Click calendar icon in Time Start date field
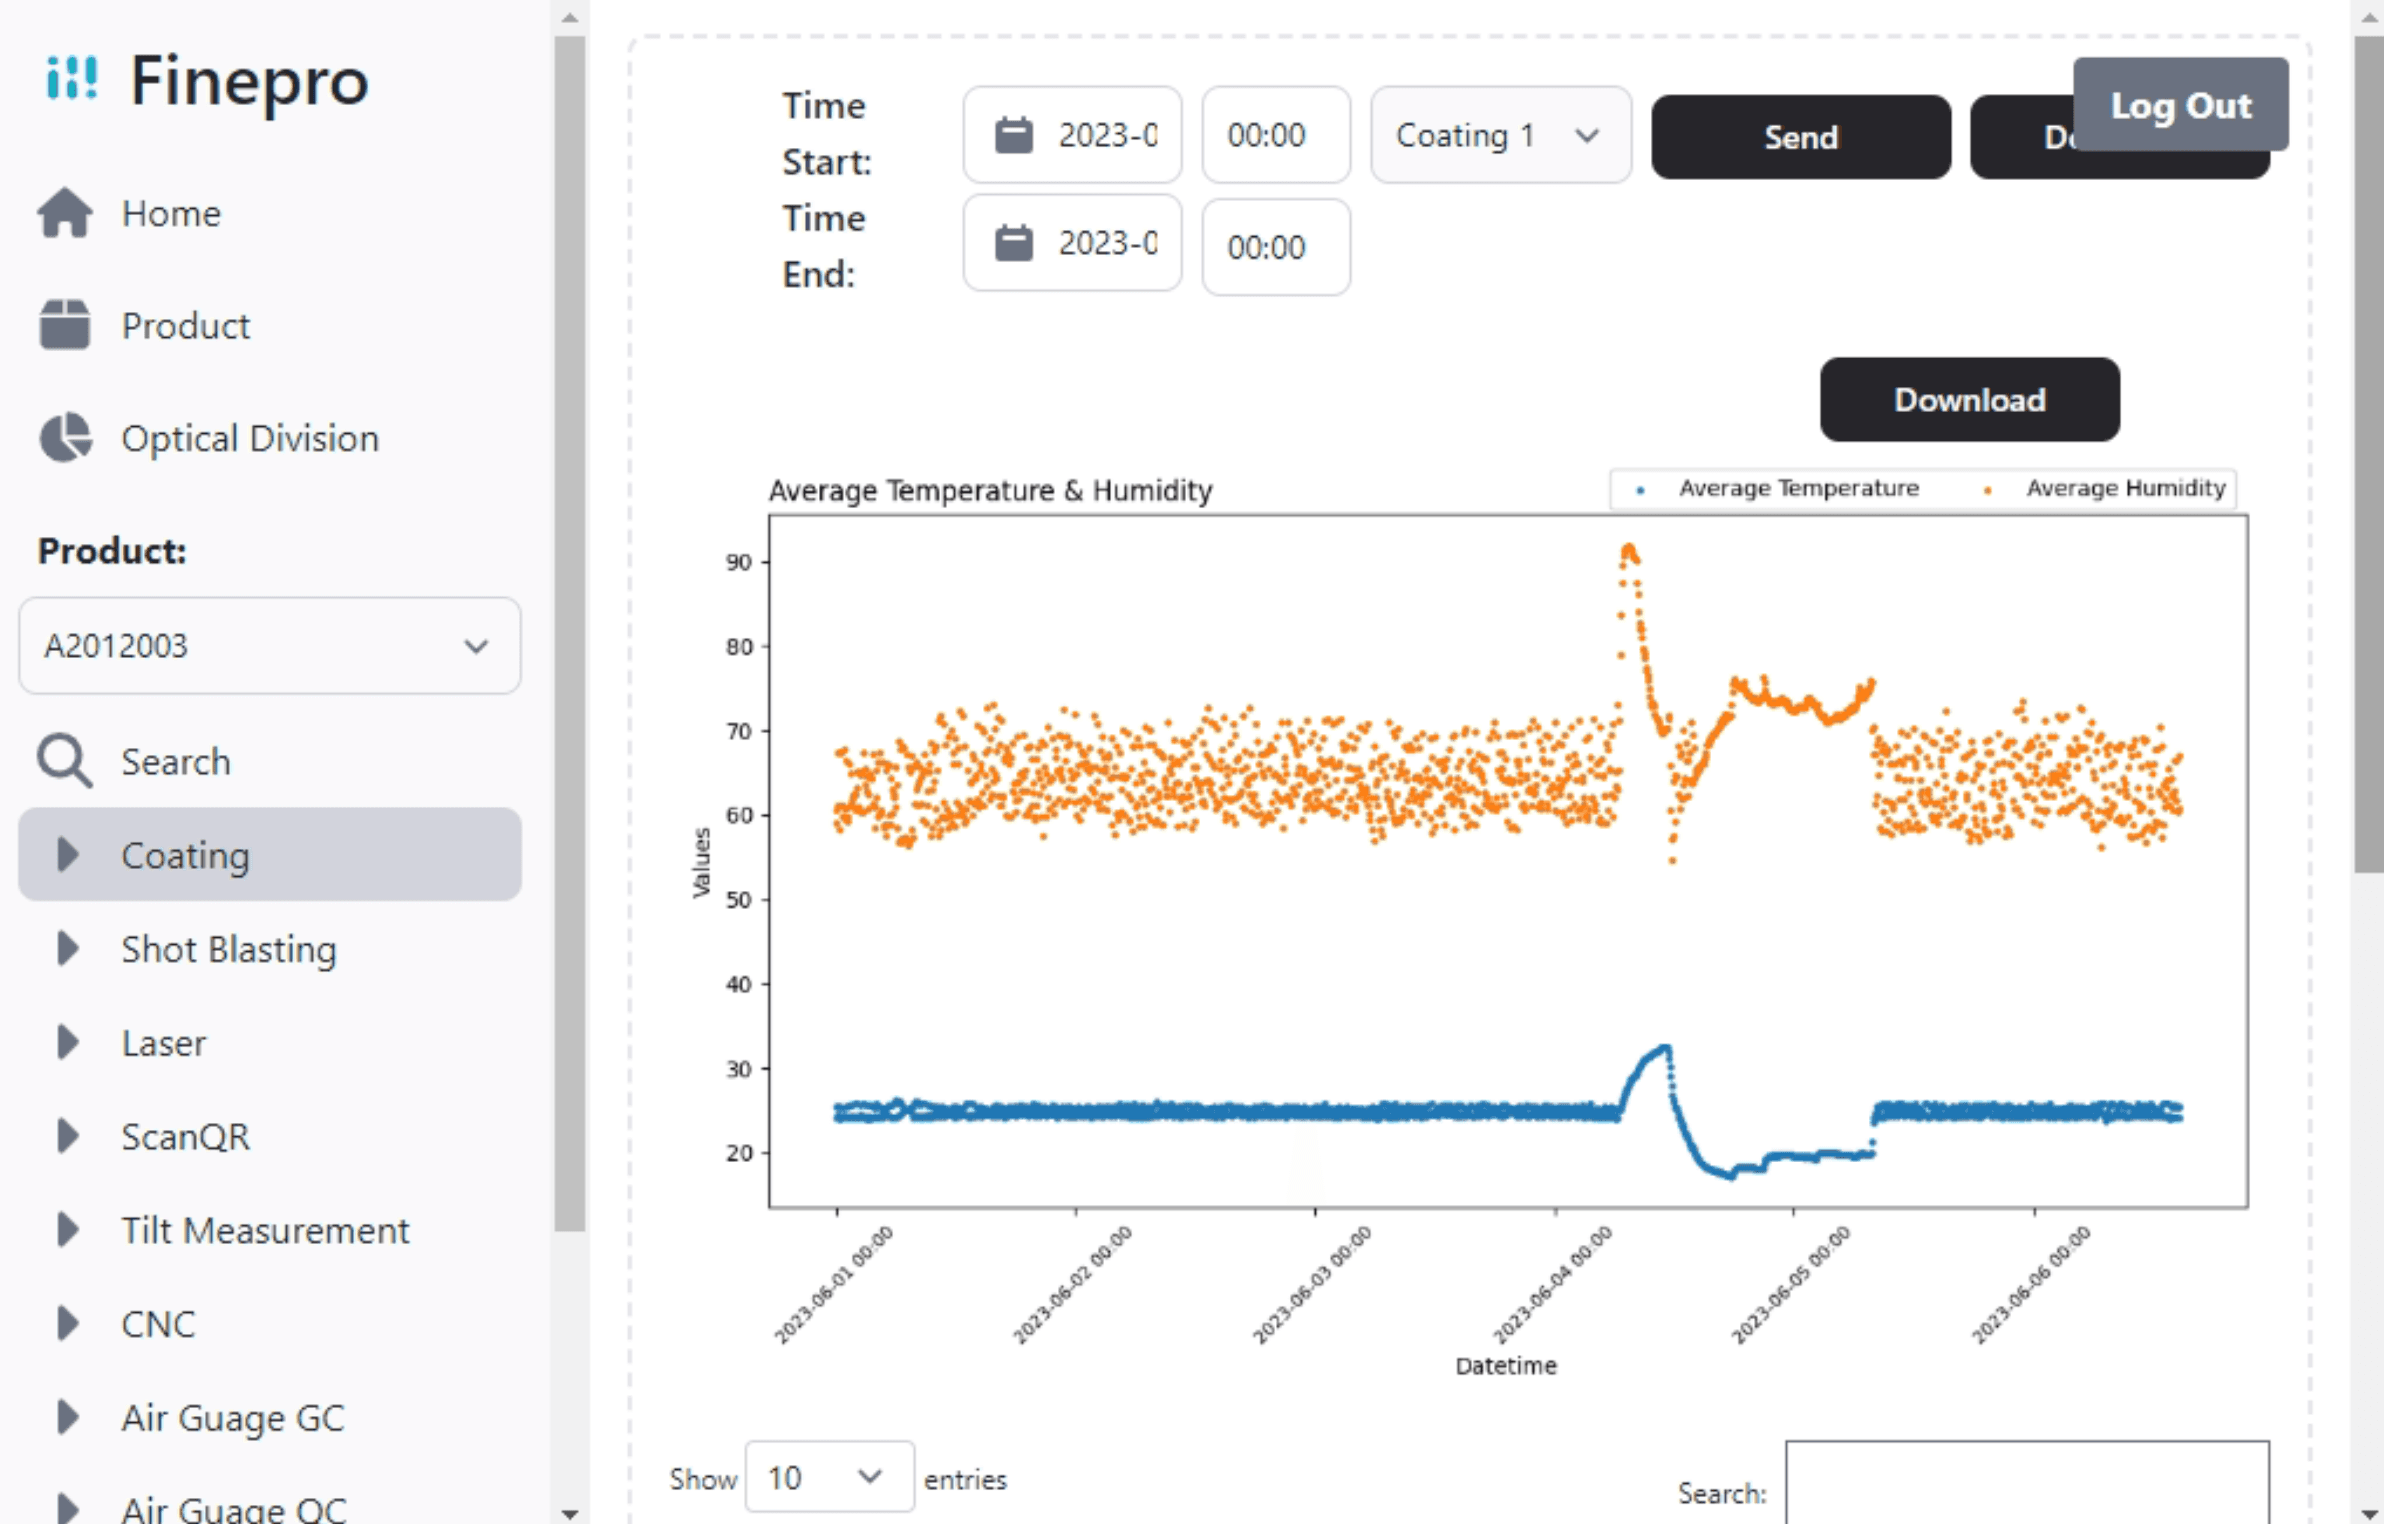The width and height of the screenshot is (2384, 1524). tap(1013, 135)
